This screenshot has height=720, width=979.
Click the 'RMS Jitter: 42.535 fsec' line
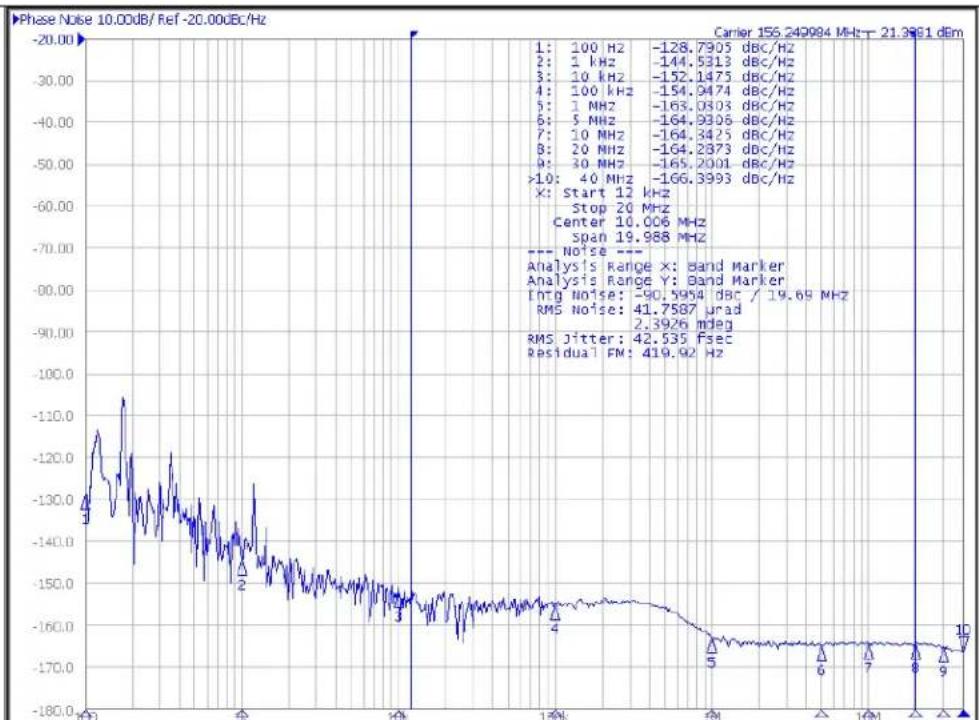(x=629, y=339)
